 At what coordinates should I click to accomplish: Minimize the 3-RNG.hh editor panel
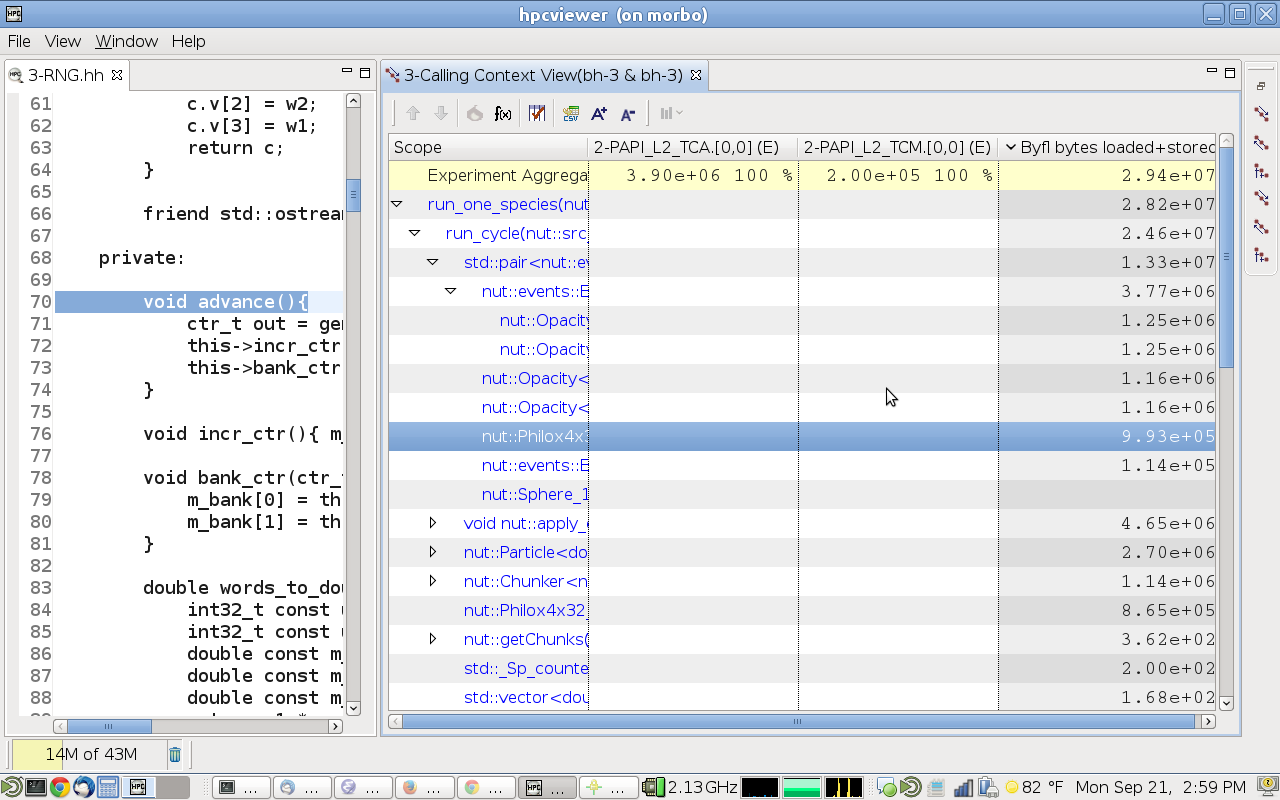[347, 73]
